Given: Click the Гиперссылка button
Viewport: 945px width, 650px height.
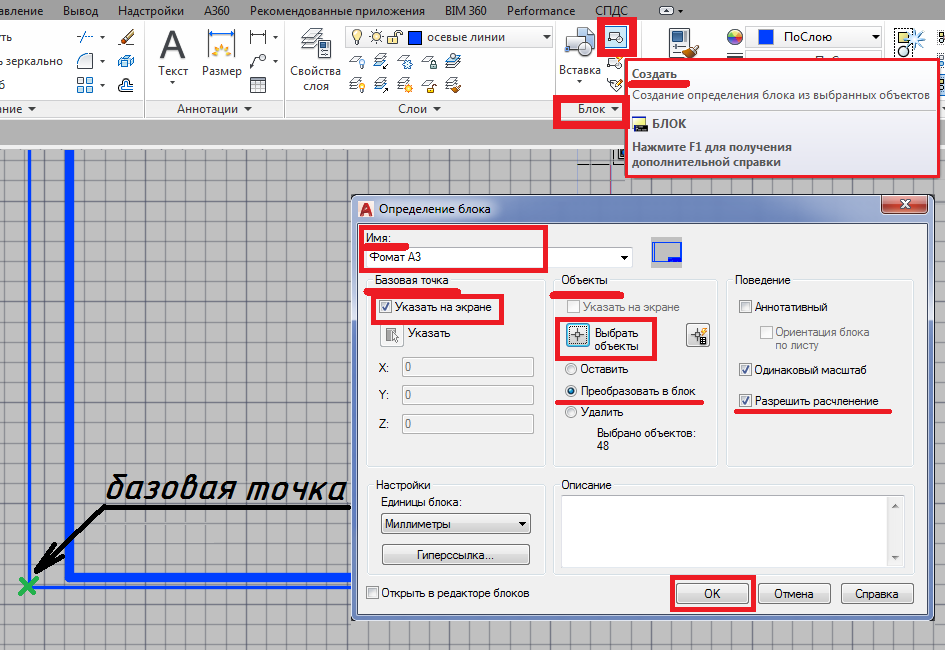Looking at the screenshot, I should coord(456,555).
